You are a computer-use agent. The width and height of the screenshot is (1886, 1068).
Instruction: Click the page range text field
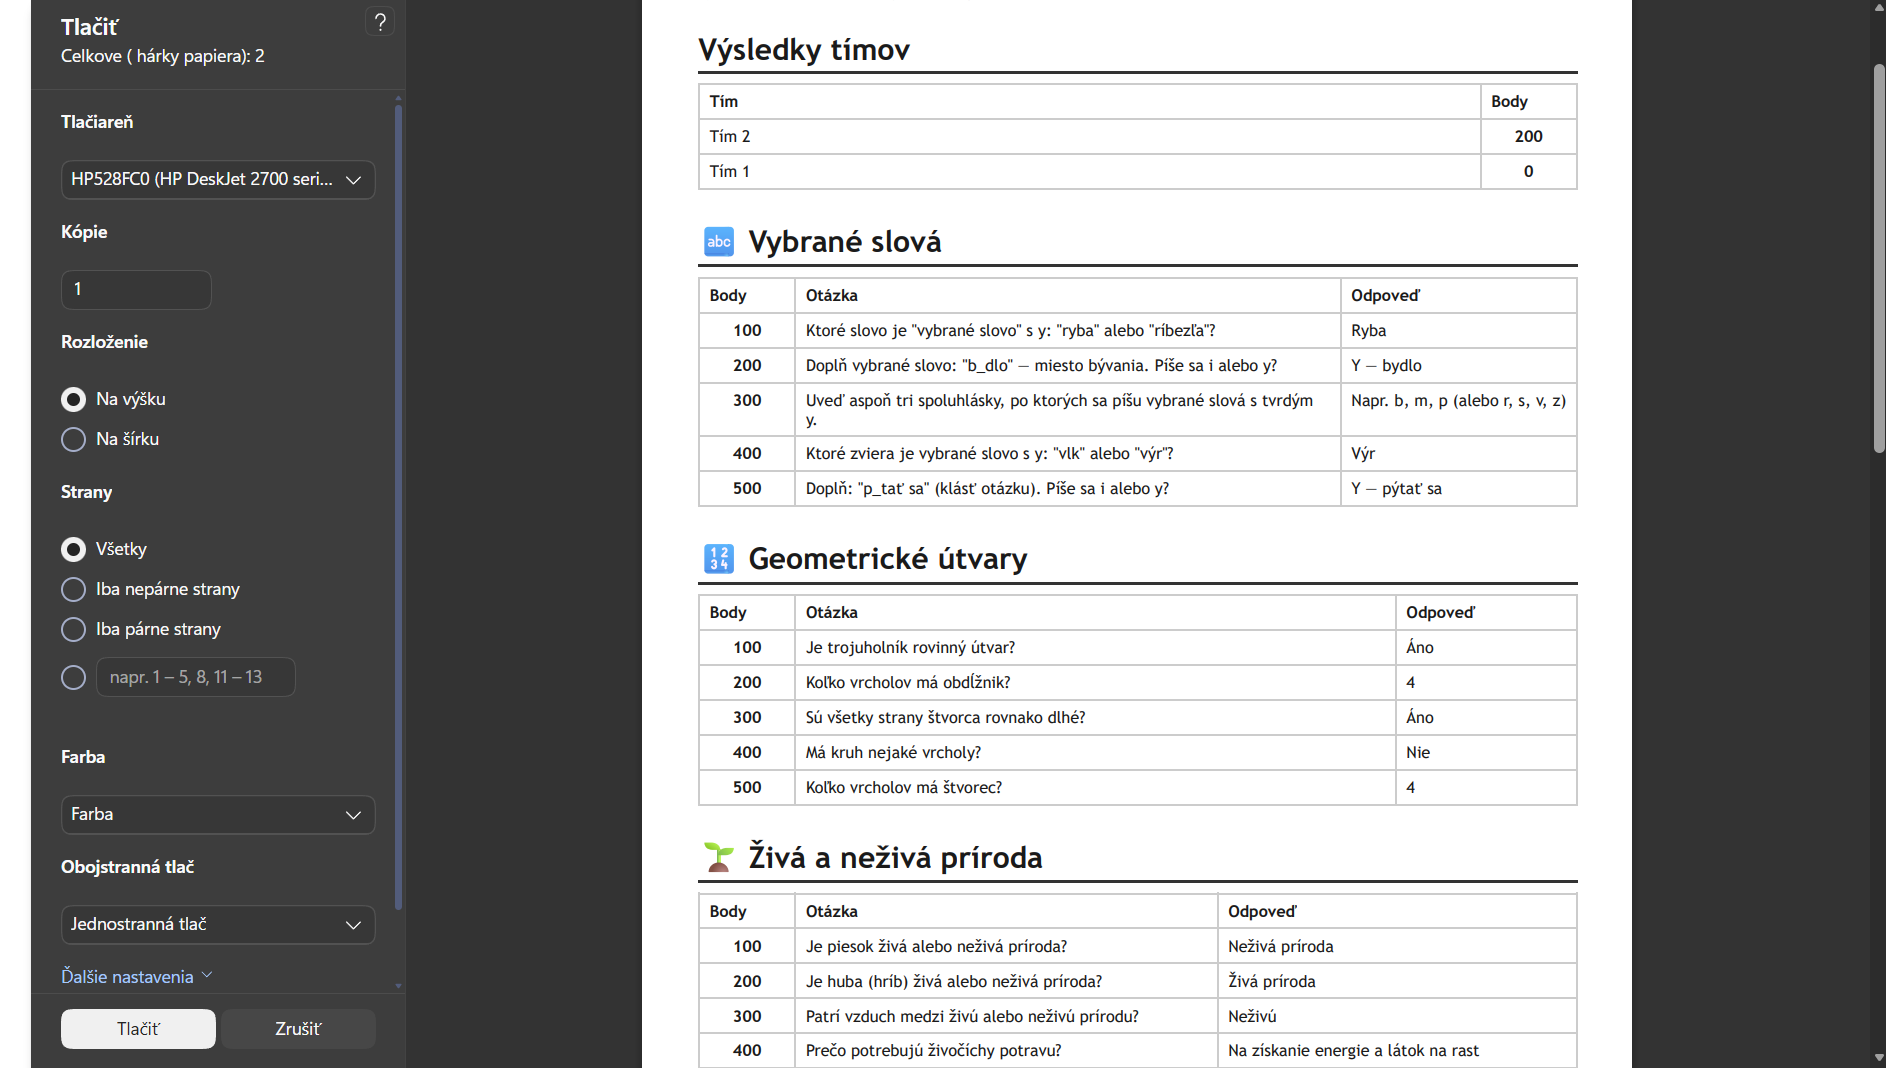tap(195, 677)
